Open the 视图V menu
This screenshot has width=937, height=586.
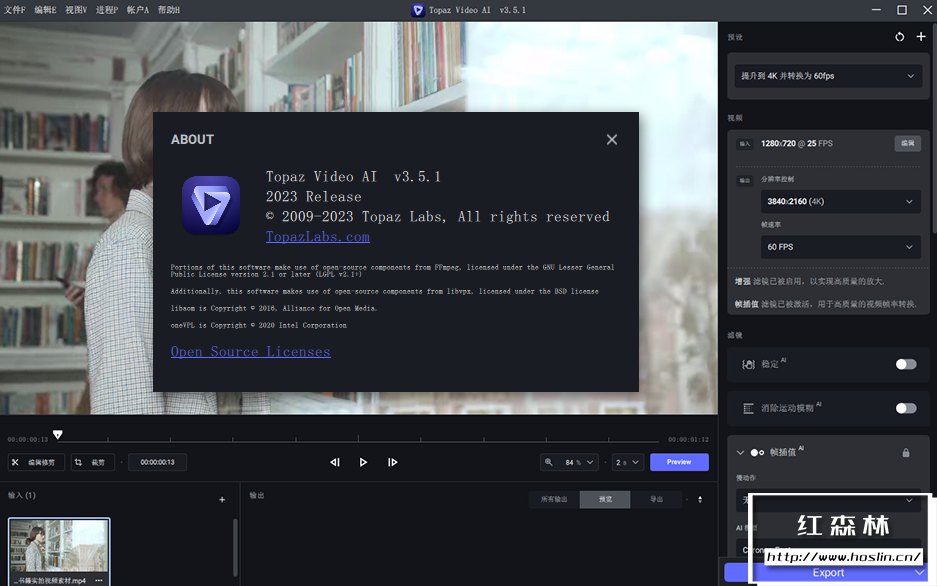[x=76, y=10]
